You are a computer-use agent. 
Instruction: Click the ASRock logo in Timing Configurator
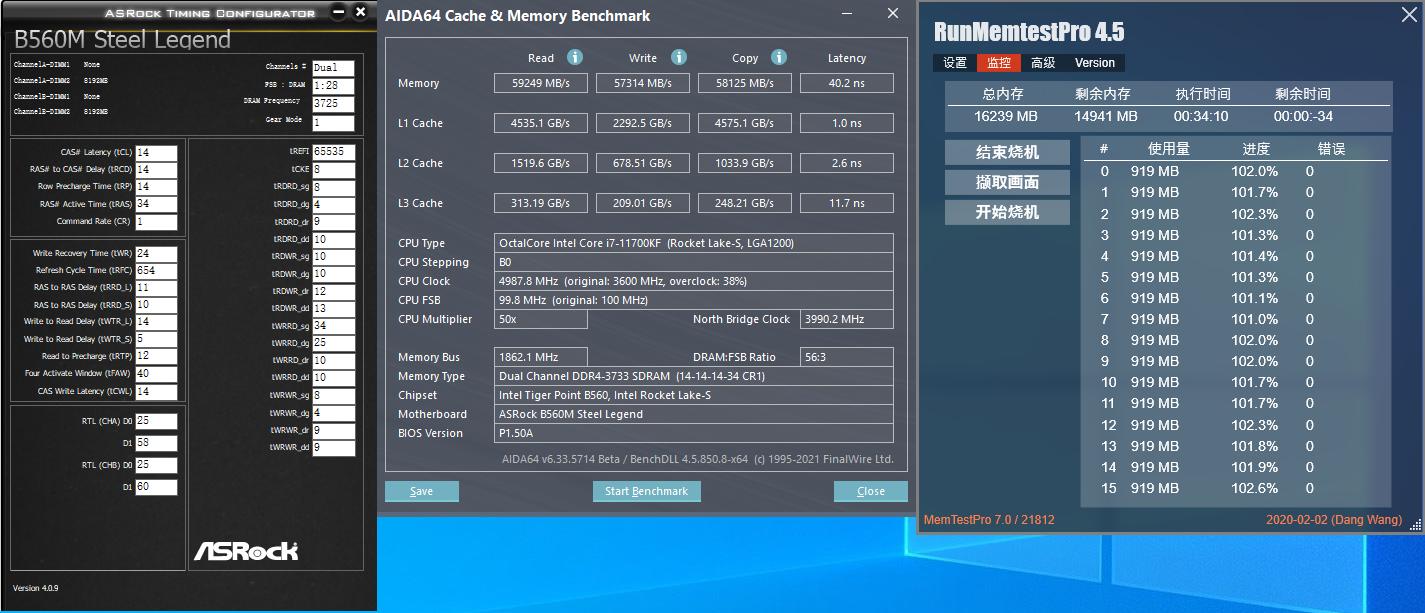[x=245, y=550]
